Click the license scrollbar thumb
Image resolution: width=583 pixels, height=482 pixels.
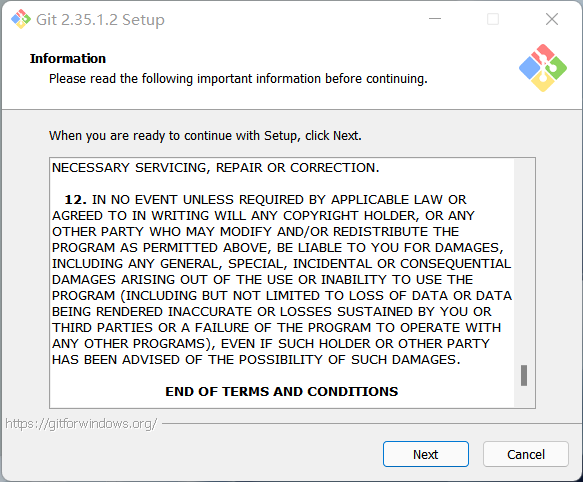(x=524, y=376)
